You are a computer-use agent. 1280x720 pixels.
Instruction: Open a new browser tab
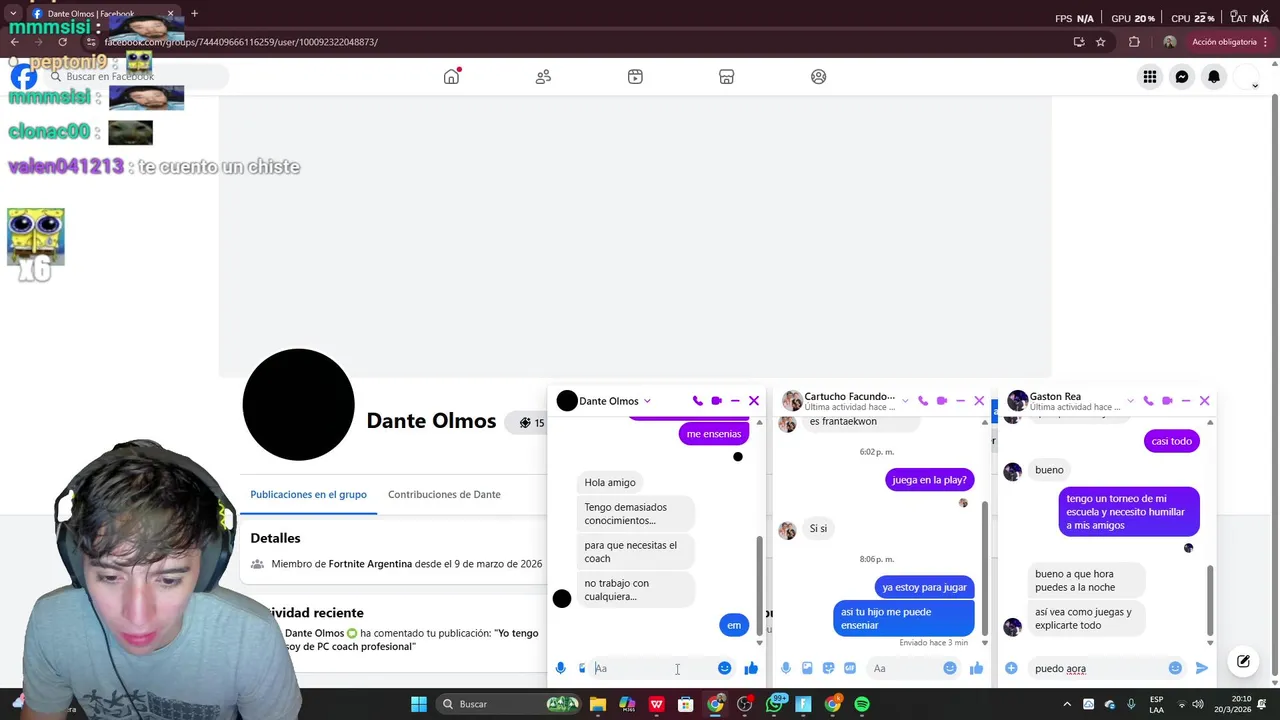point(194,14)
